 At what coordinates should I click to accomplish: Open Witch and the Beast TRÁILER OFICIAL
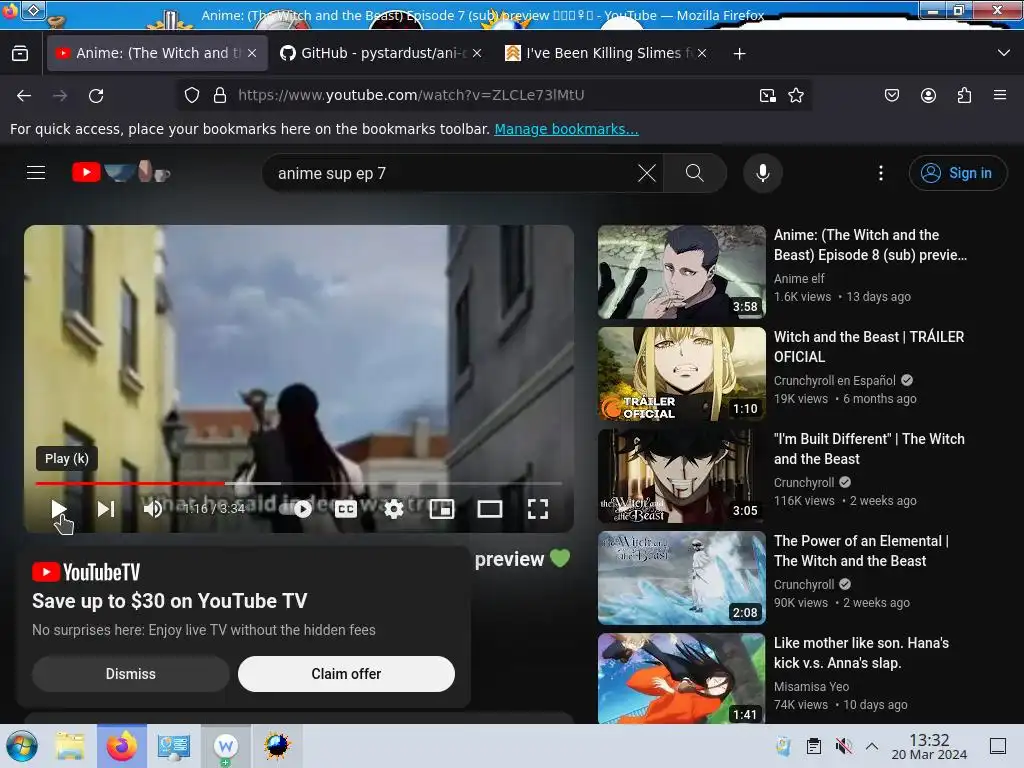(x=869, y=347)
